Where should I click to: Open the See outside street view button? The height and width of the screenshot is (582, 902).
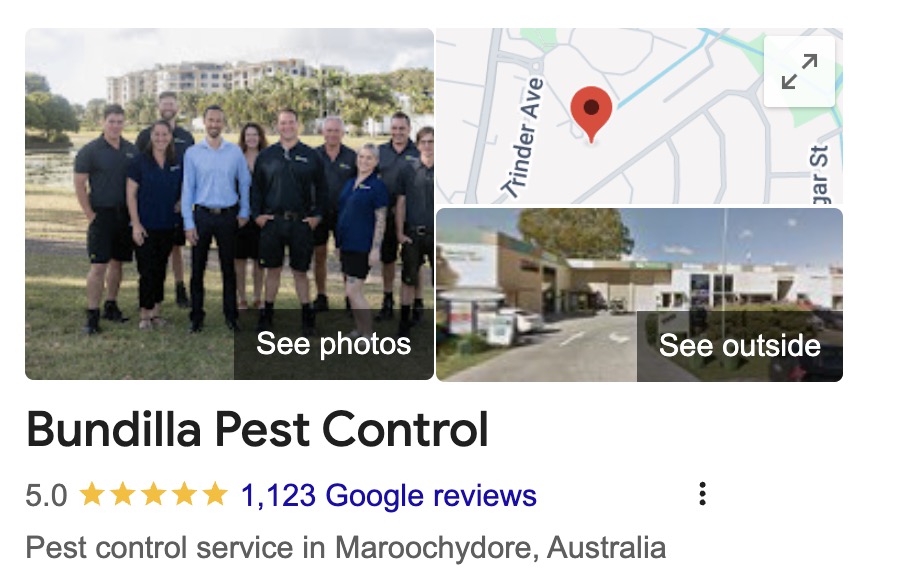[740, 346]
